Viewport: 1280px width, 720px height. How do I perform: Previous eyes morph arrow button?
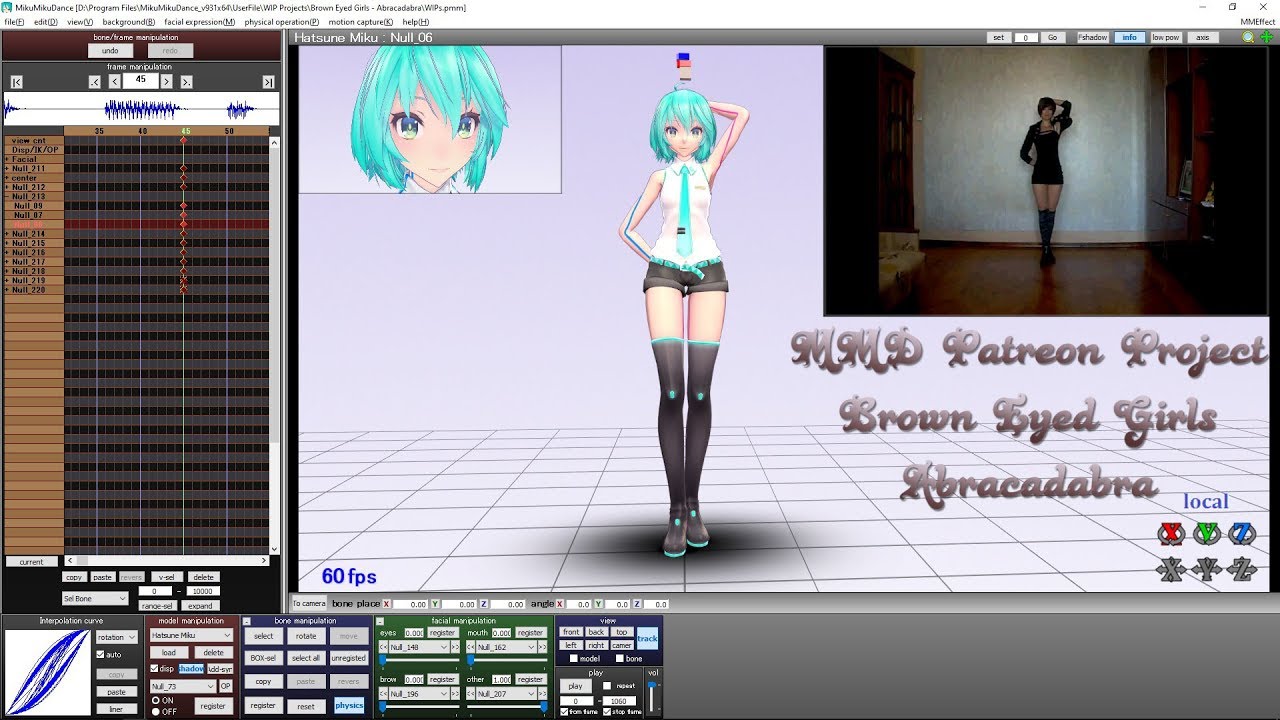point(383,647)
